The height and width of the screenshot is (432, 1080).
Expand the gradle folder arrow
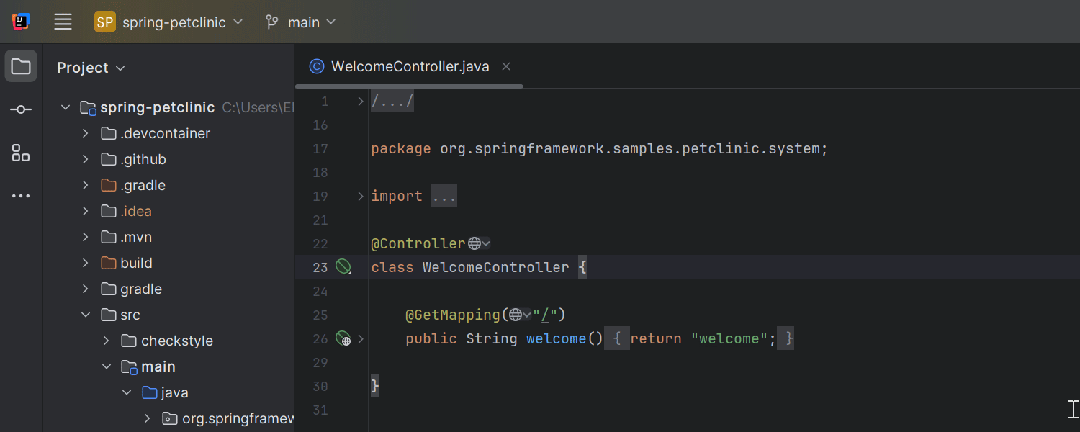(85, 289)
